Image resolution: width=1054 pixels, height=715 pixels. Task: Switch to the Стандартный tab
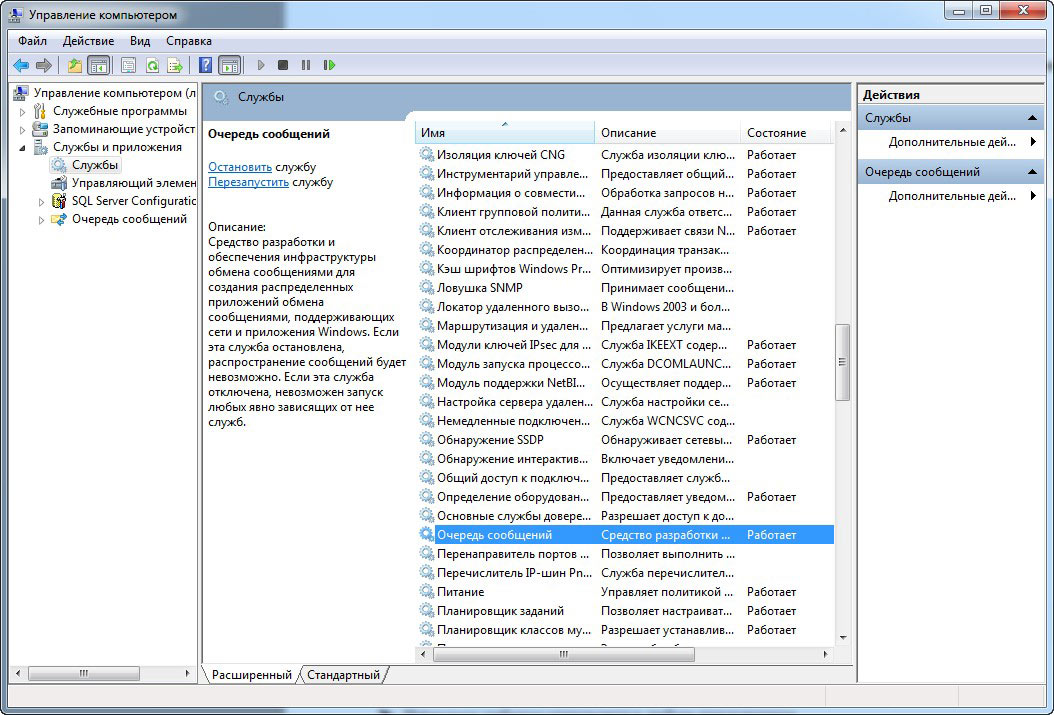[343, 675]
